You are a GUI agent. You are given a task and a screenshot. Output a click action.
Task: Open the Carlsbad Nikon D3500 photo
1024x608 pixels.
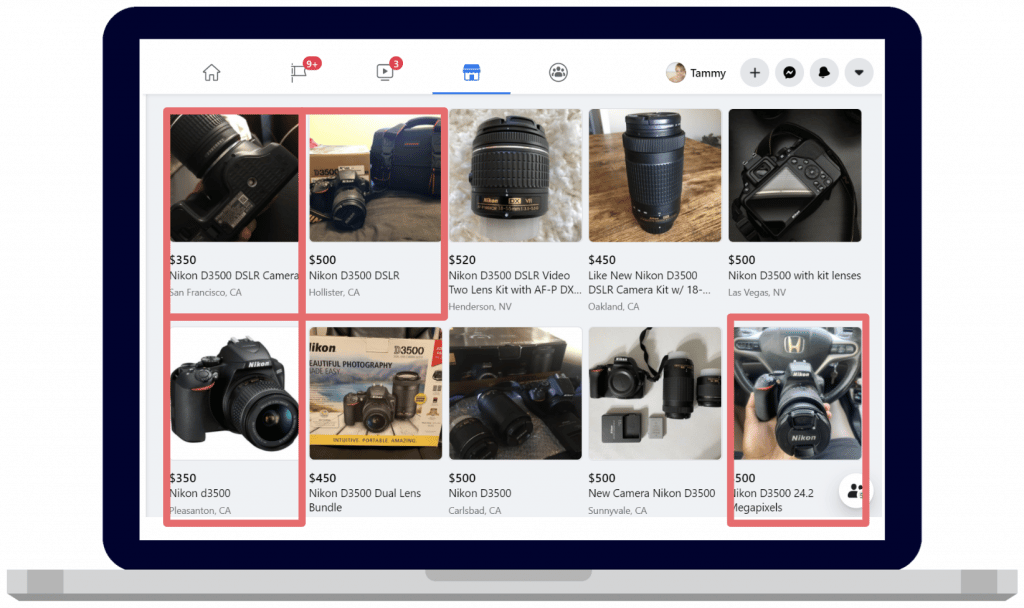click(515, 394)
